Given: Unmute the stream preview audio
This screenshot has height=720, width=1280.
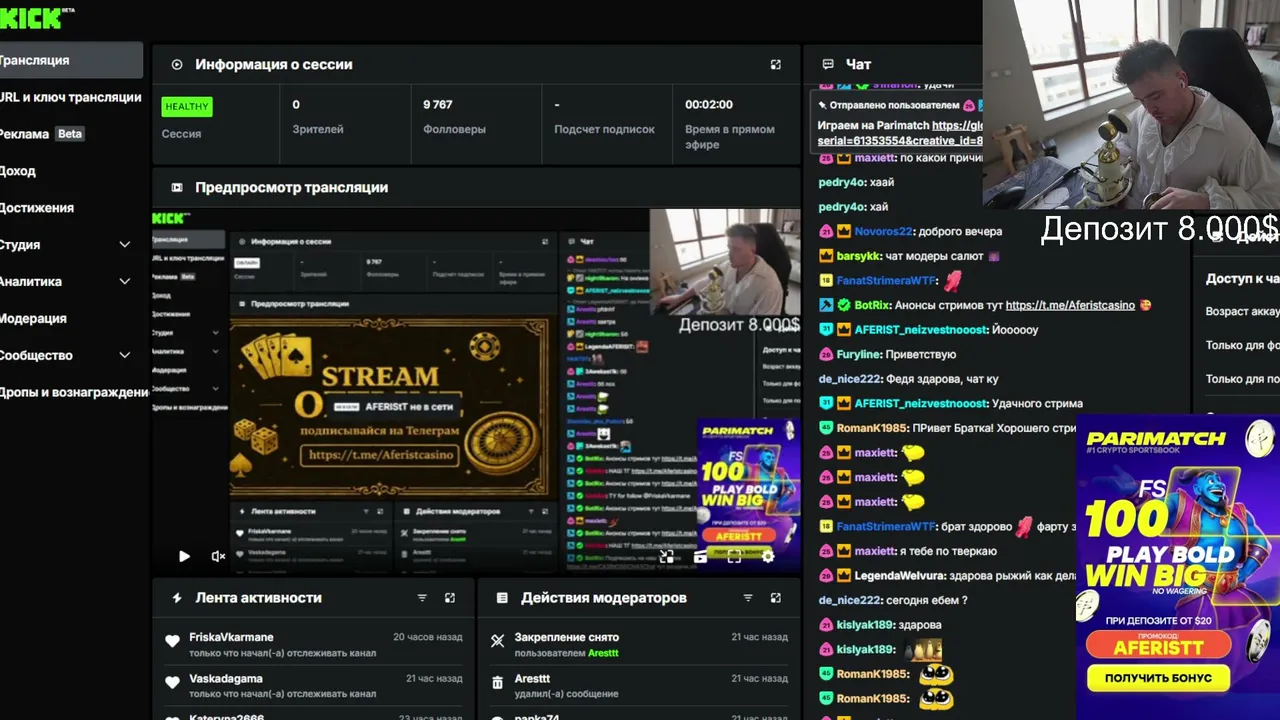Looking at the screenshot, I should pos(218,556).
